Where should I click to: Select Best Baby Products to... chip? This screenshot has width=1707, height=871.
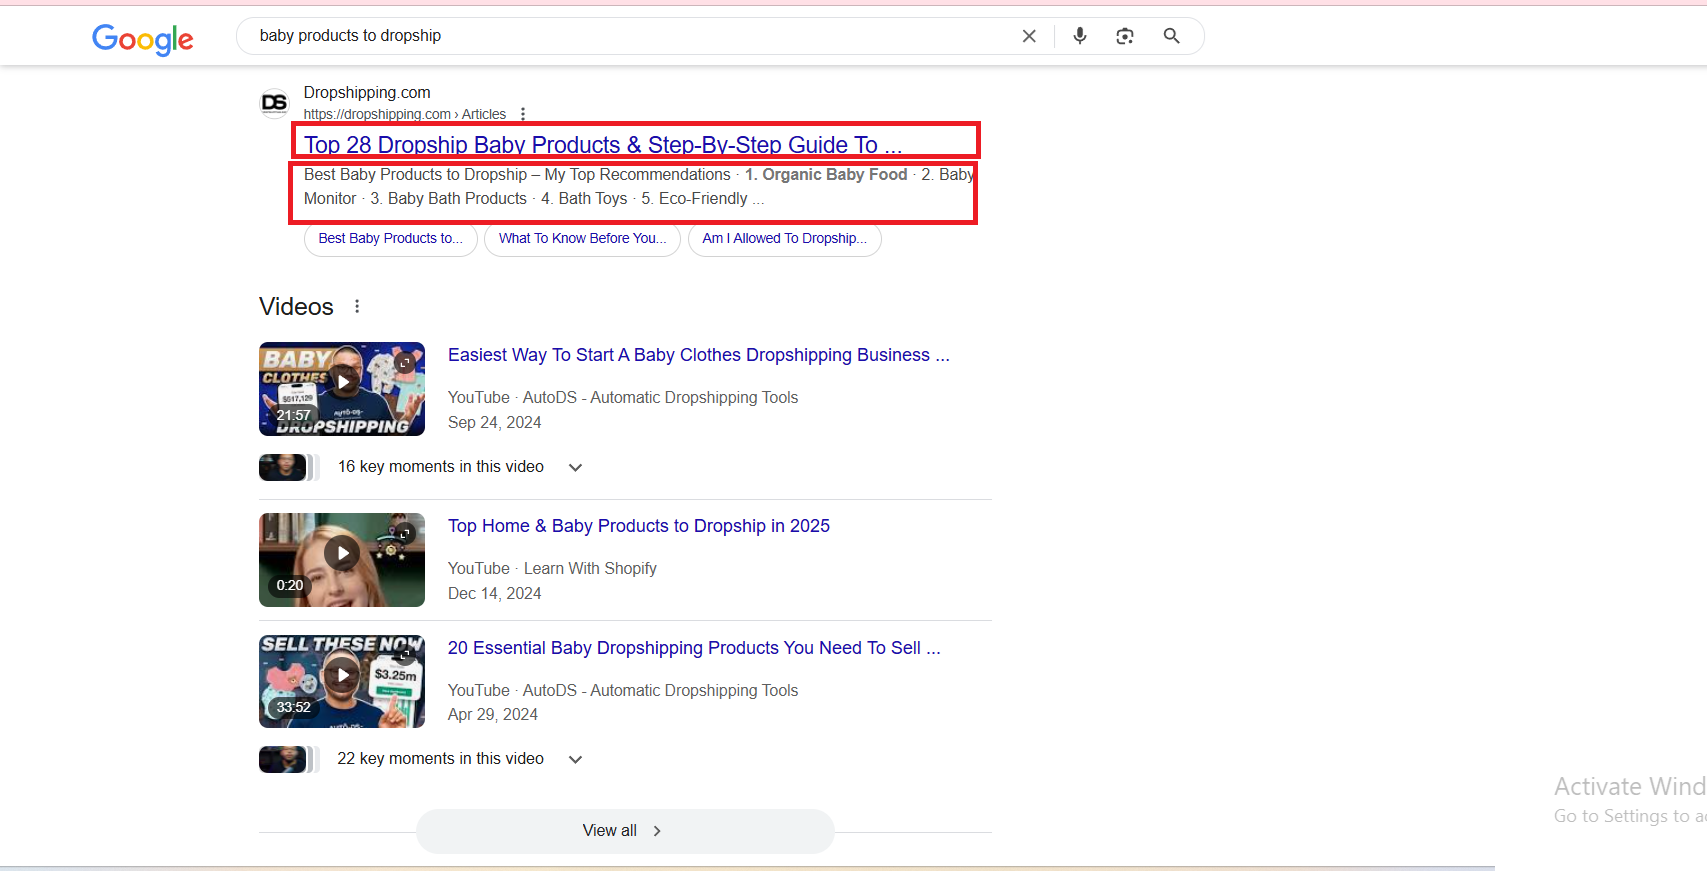(391, 239)
